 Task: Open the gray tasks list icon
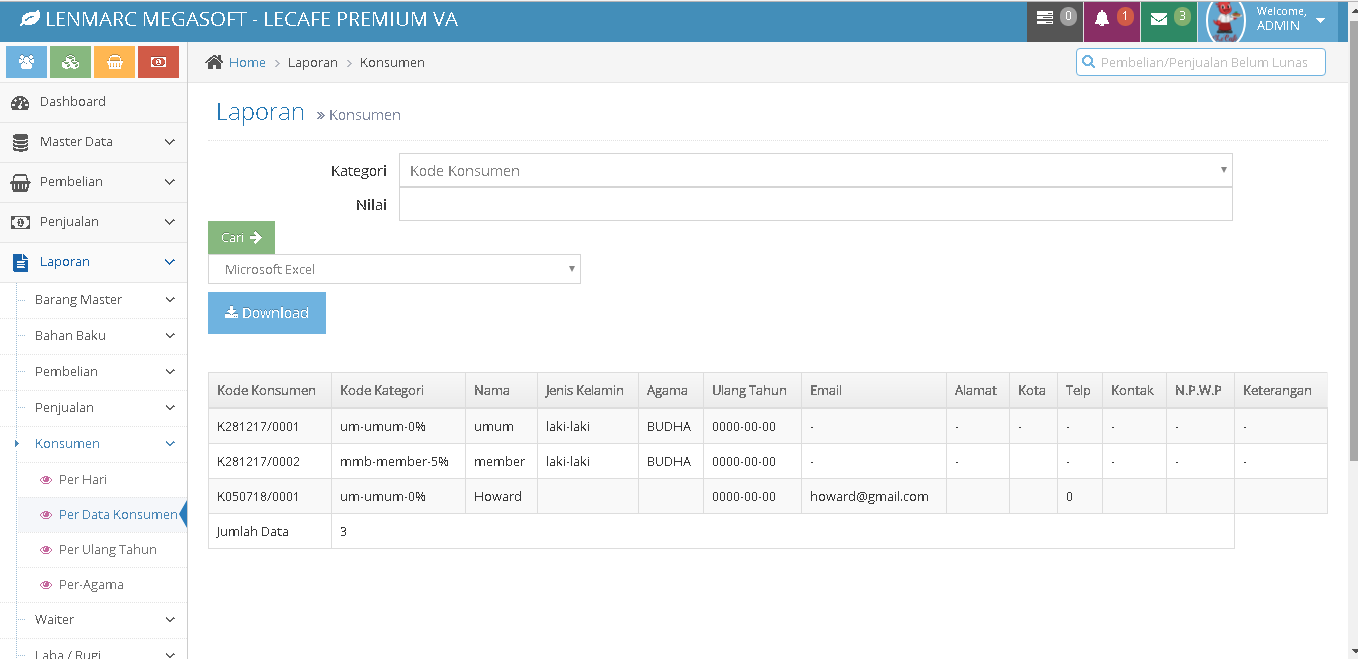(1054, 19)
